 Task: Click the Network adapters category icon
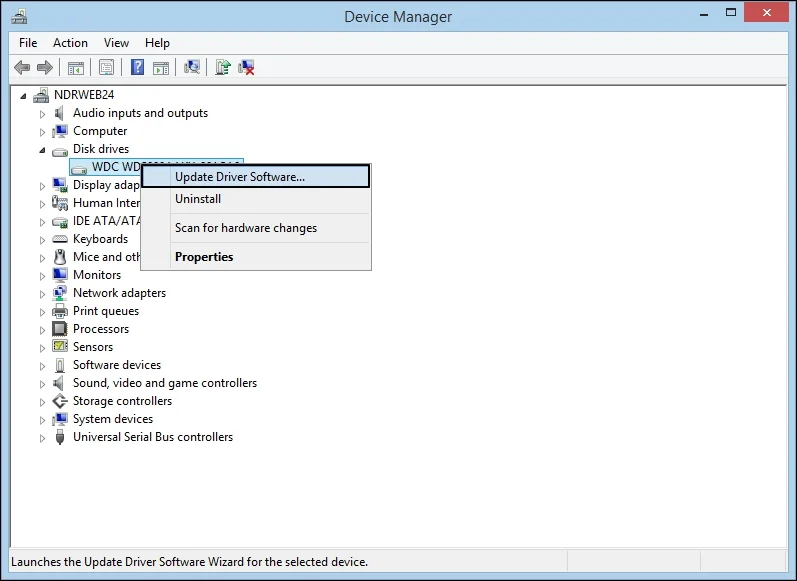(59, 293)
